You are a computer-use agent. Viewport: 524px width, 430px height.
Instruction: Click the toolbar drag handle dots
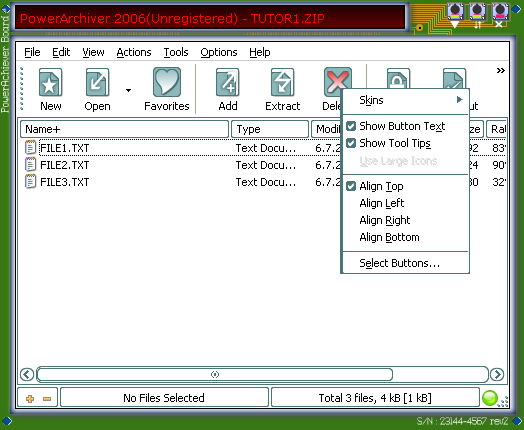pyautogui.click(x=22, y=89)
